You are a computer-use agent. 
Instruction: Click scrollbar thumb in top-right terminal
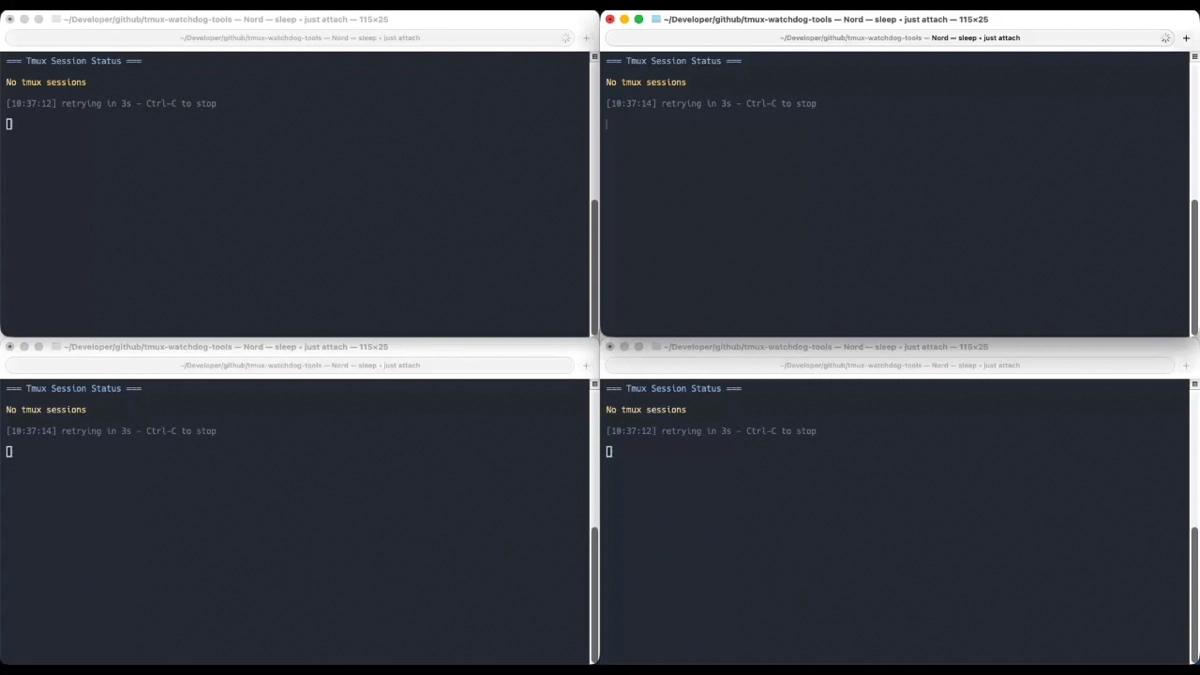point(1195,265)
